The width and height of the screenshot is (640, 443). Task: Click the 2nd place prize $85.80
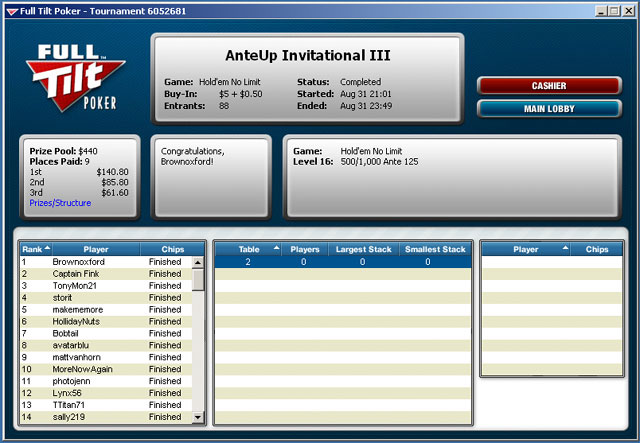[x=115, y=182]
